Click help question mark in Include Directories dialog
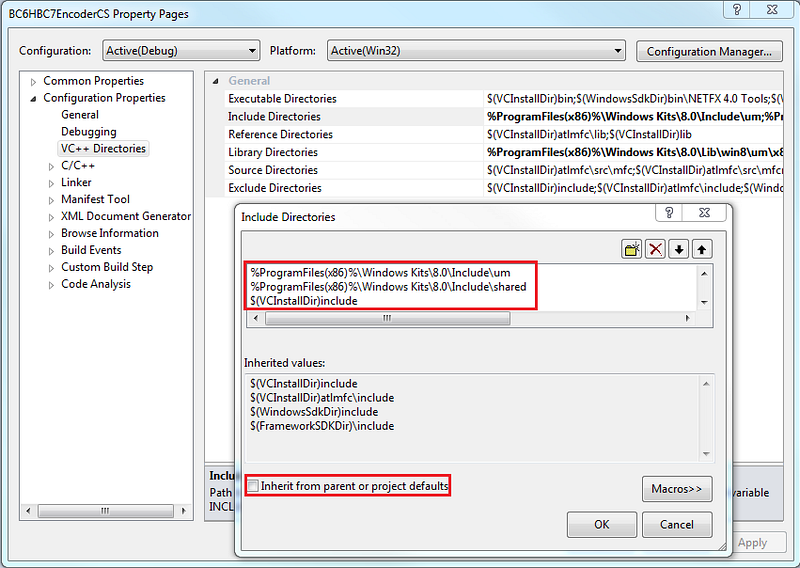The image size is (800, 568). [669, 212]
